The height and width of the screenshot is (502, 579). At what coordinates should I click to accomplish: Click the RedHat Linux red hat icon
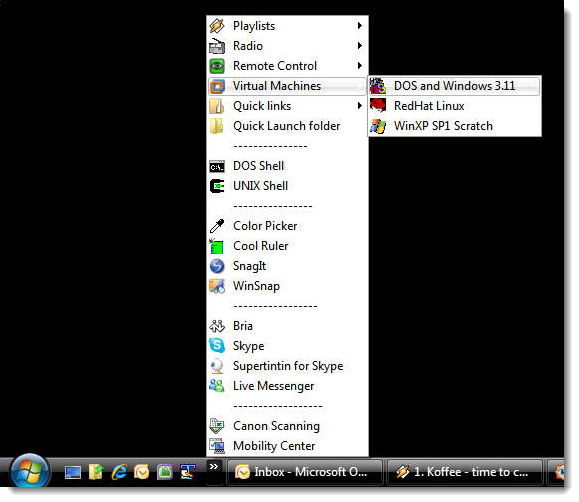(378, 106)
